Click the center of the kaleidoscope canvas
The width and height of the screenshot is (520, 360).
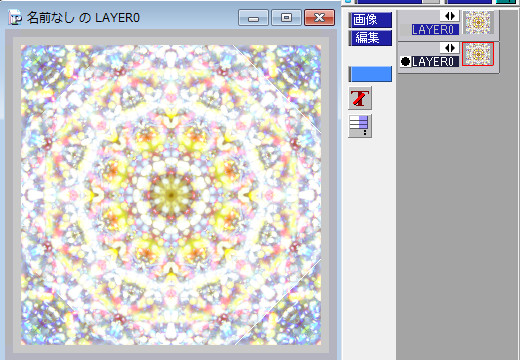coord(171,195)
